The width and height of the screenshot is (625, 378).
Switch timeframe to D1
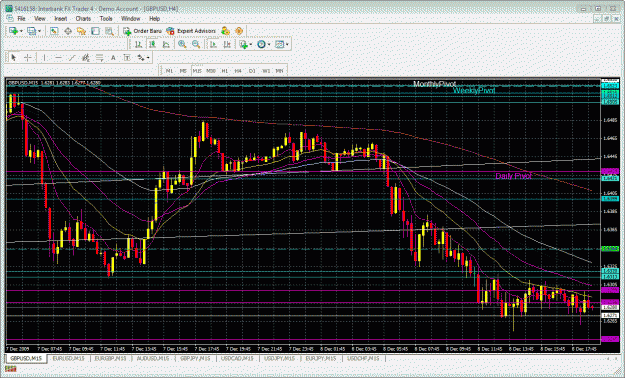coord(252,71)
